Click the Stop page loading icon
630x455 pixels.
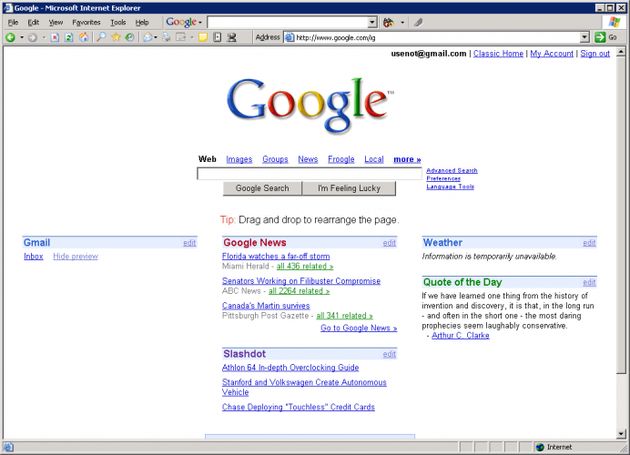click(x=55, y=37)
